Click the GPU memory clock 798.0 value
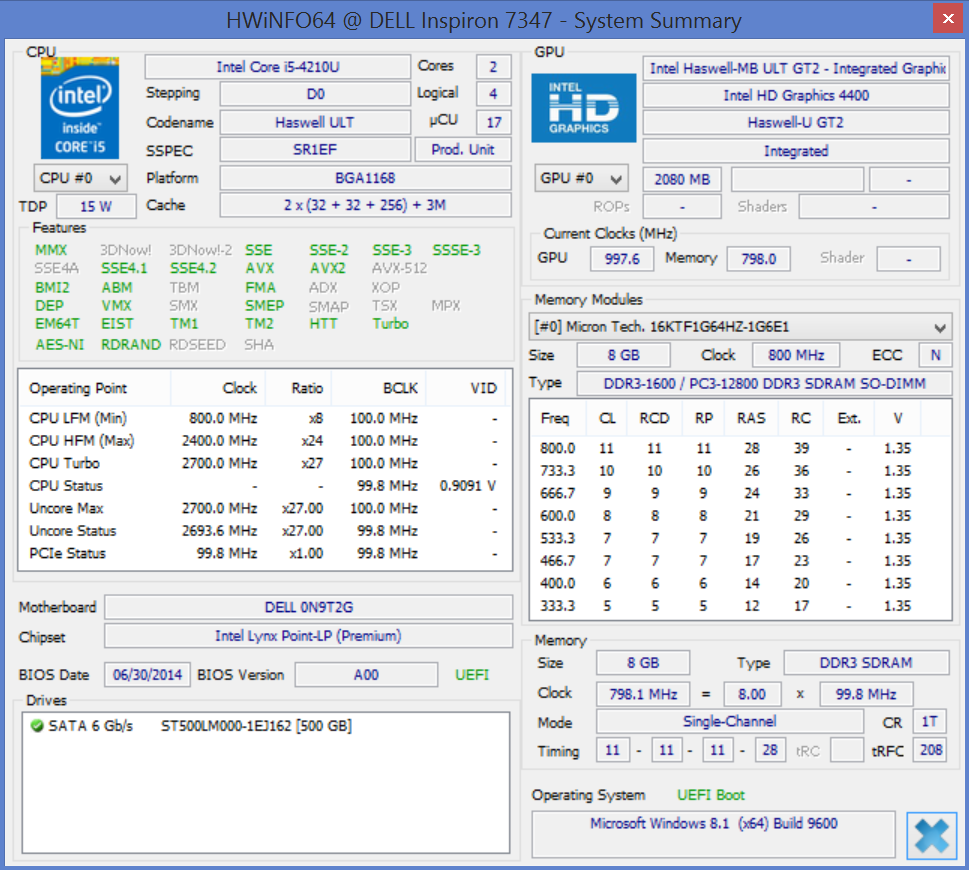969x870 pixels. pyautogui.click(x=759, y=259)
